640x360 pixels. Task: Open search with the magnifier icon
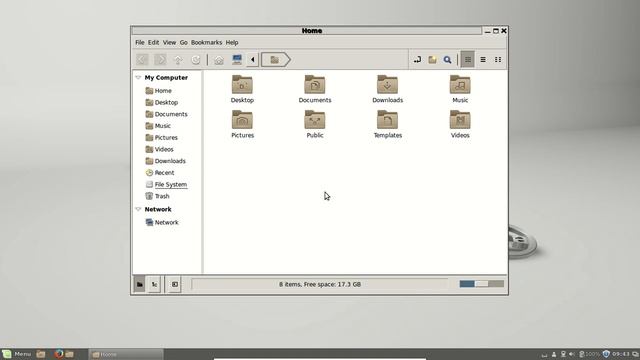pos(447,60)
